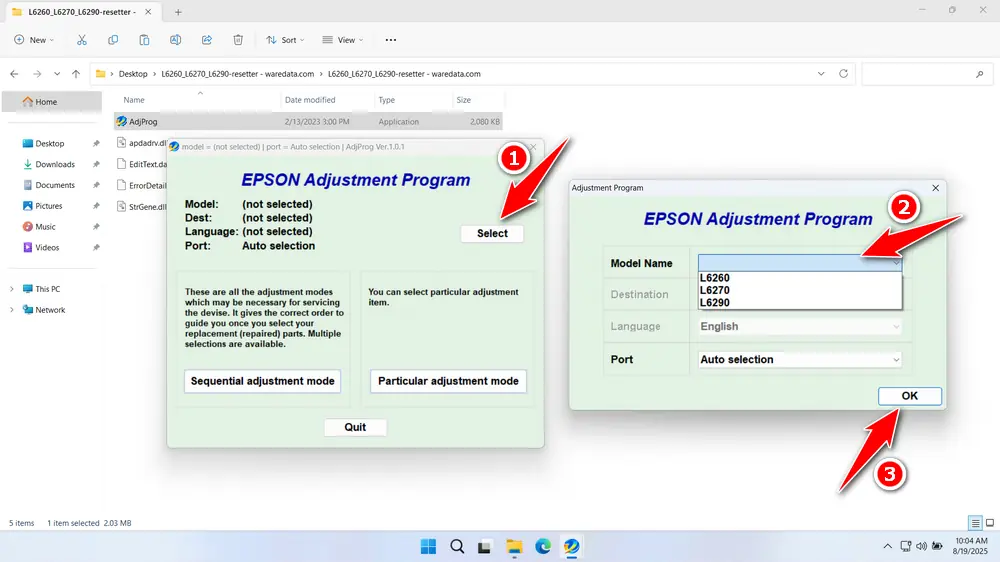
Task: Click the Paste clipboard icon
Action: tap(144, 40)
